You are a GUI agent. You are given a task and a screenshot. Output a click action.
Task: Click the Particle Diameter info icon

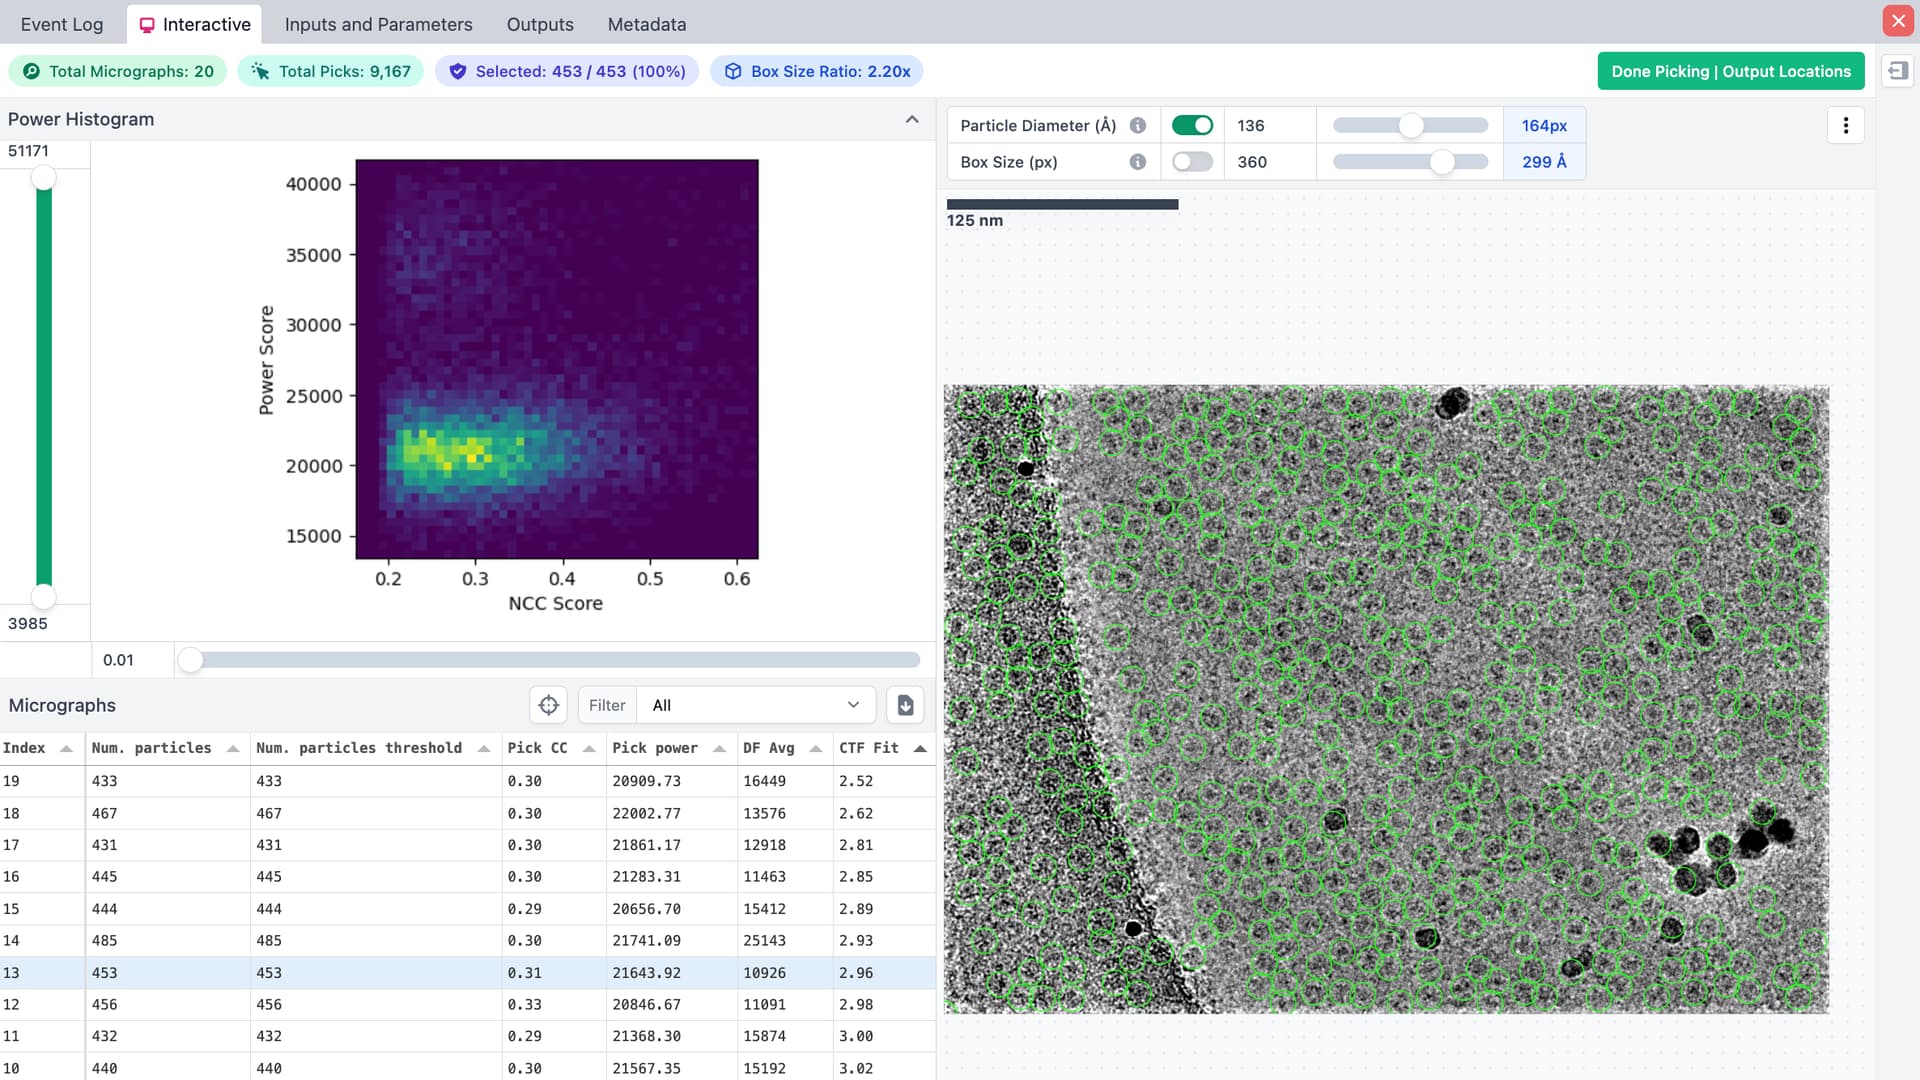pos(1137,125)
